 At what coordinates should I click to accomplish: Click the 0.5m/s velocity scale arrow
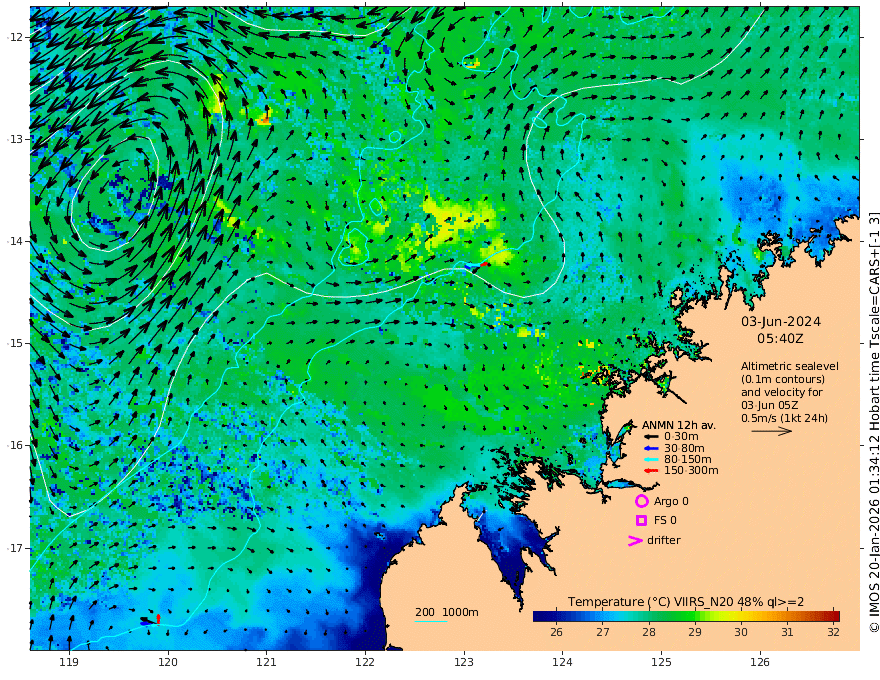[x=772, y=431]
